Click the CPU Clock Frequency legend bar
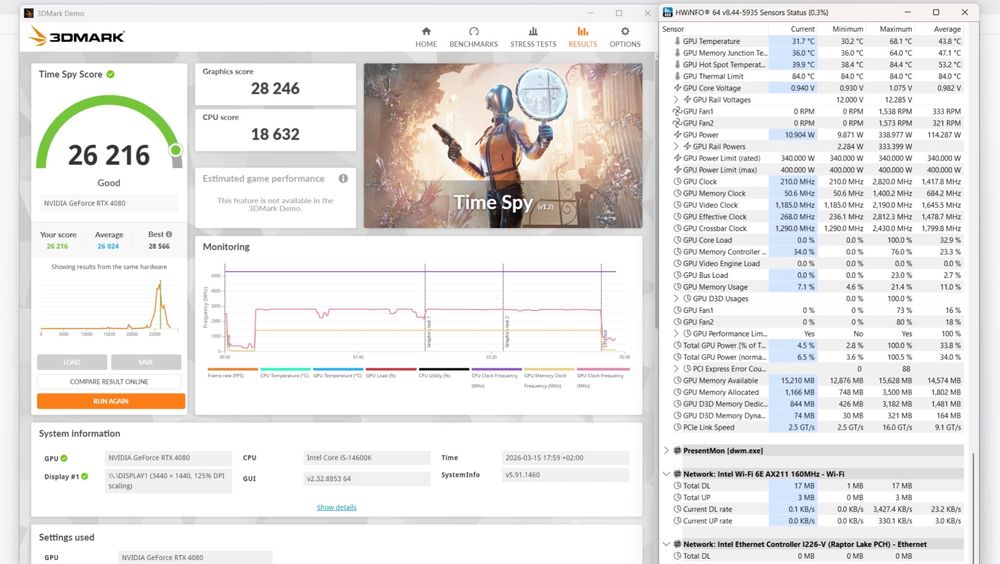Image resolution: width=1000 pixels, height=564 pixels. coord(497,369)
